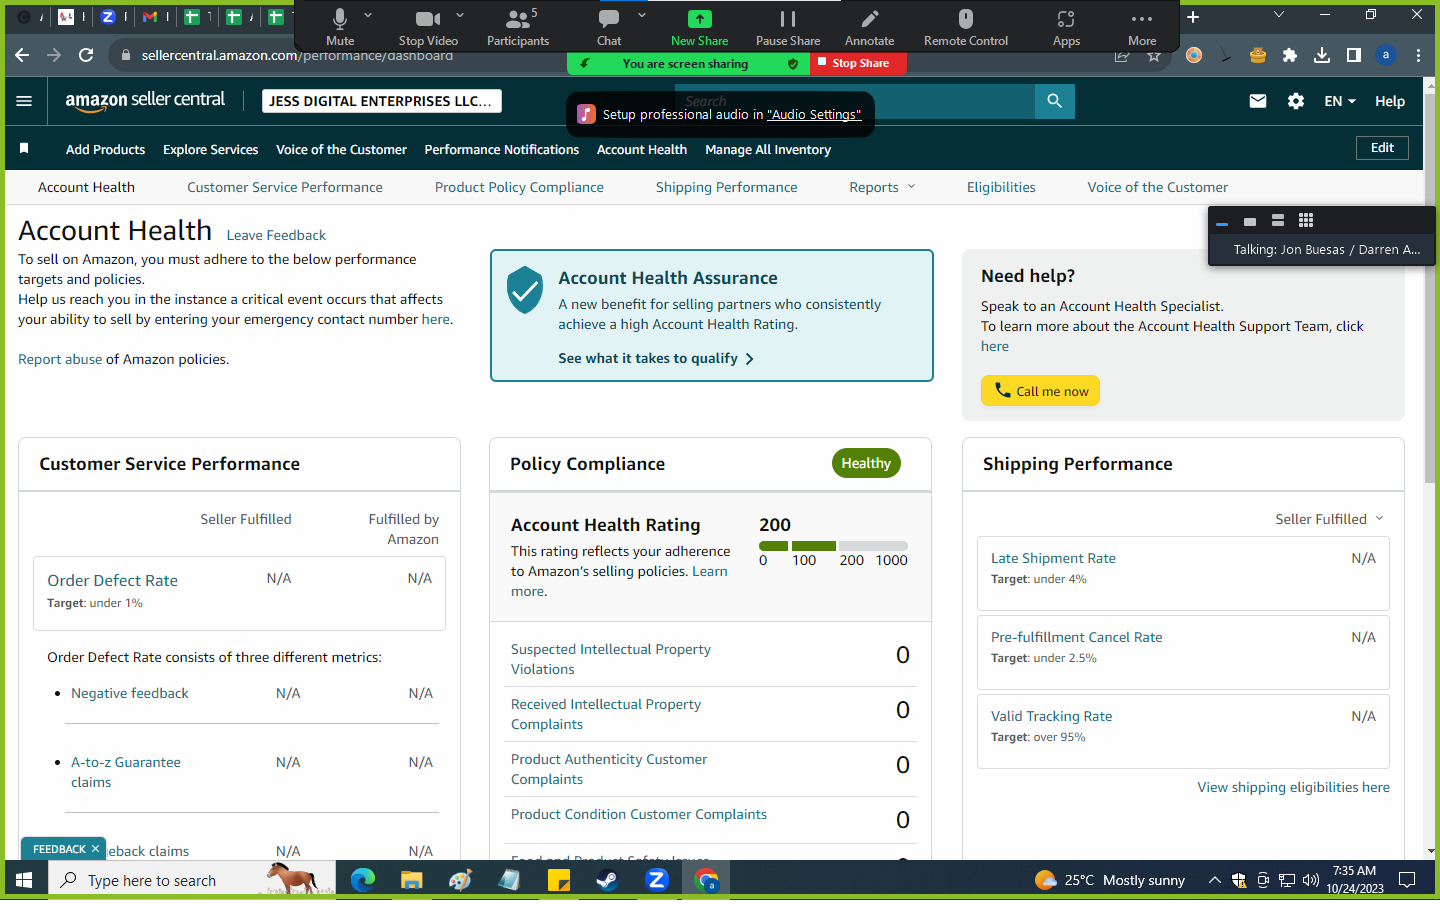Bookmark this page with the star icon
This screenshot has width=1440, height=904.
1154,56
